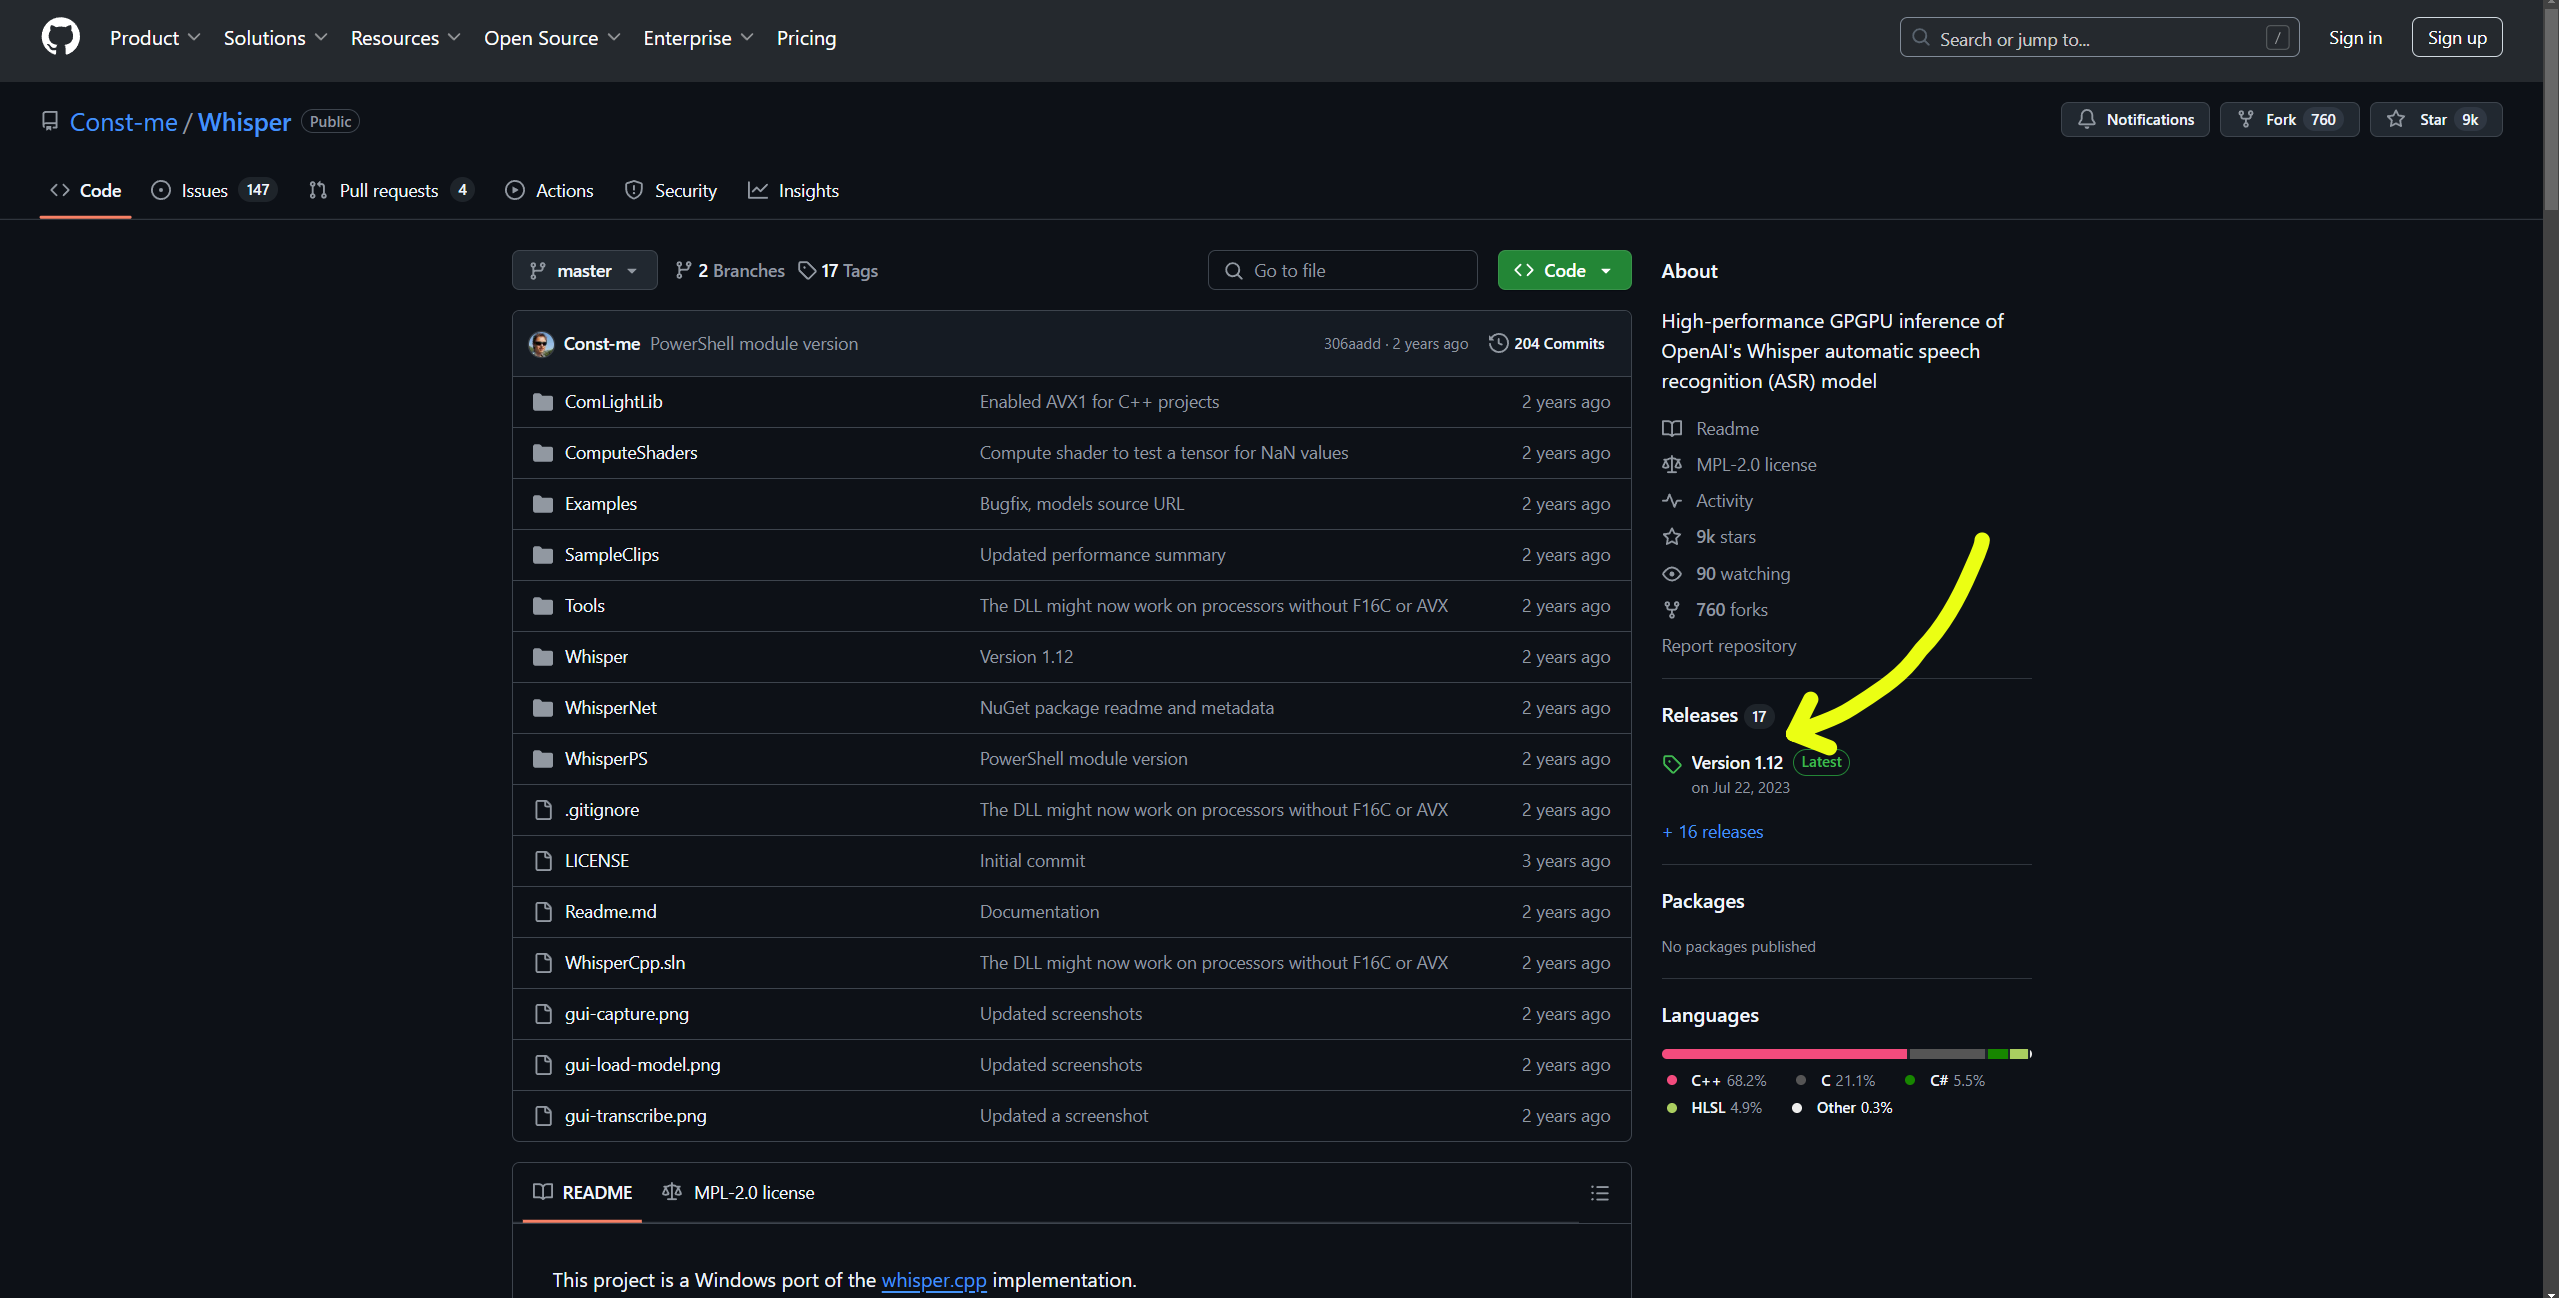Viewport: 2559px width, 1298px height.
Task: Open the Pricing page
Action: [x=806, y=38]
